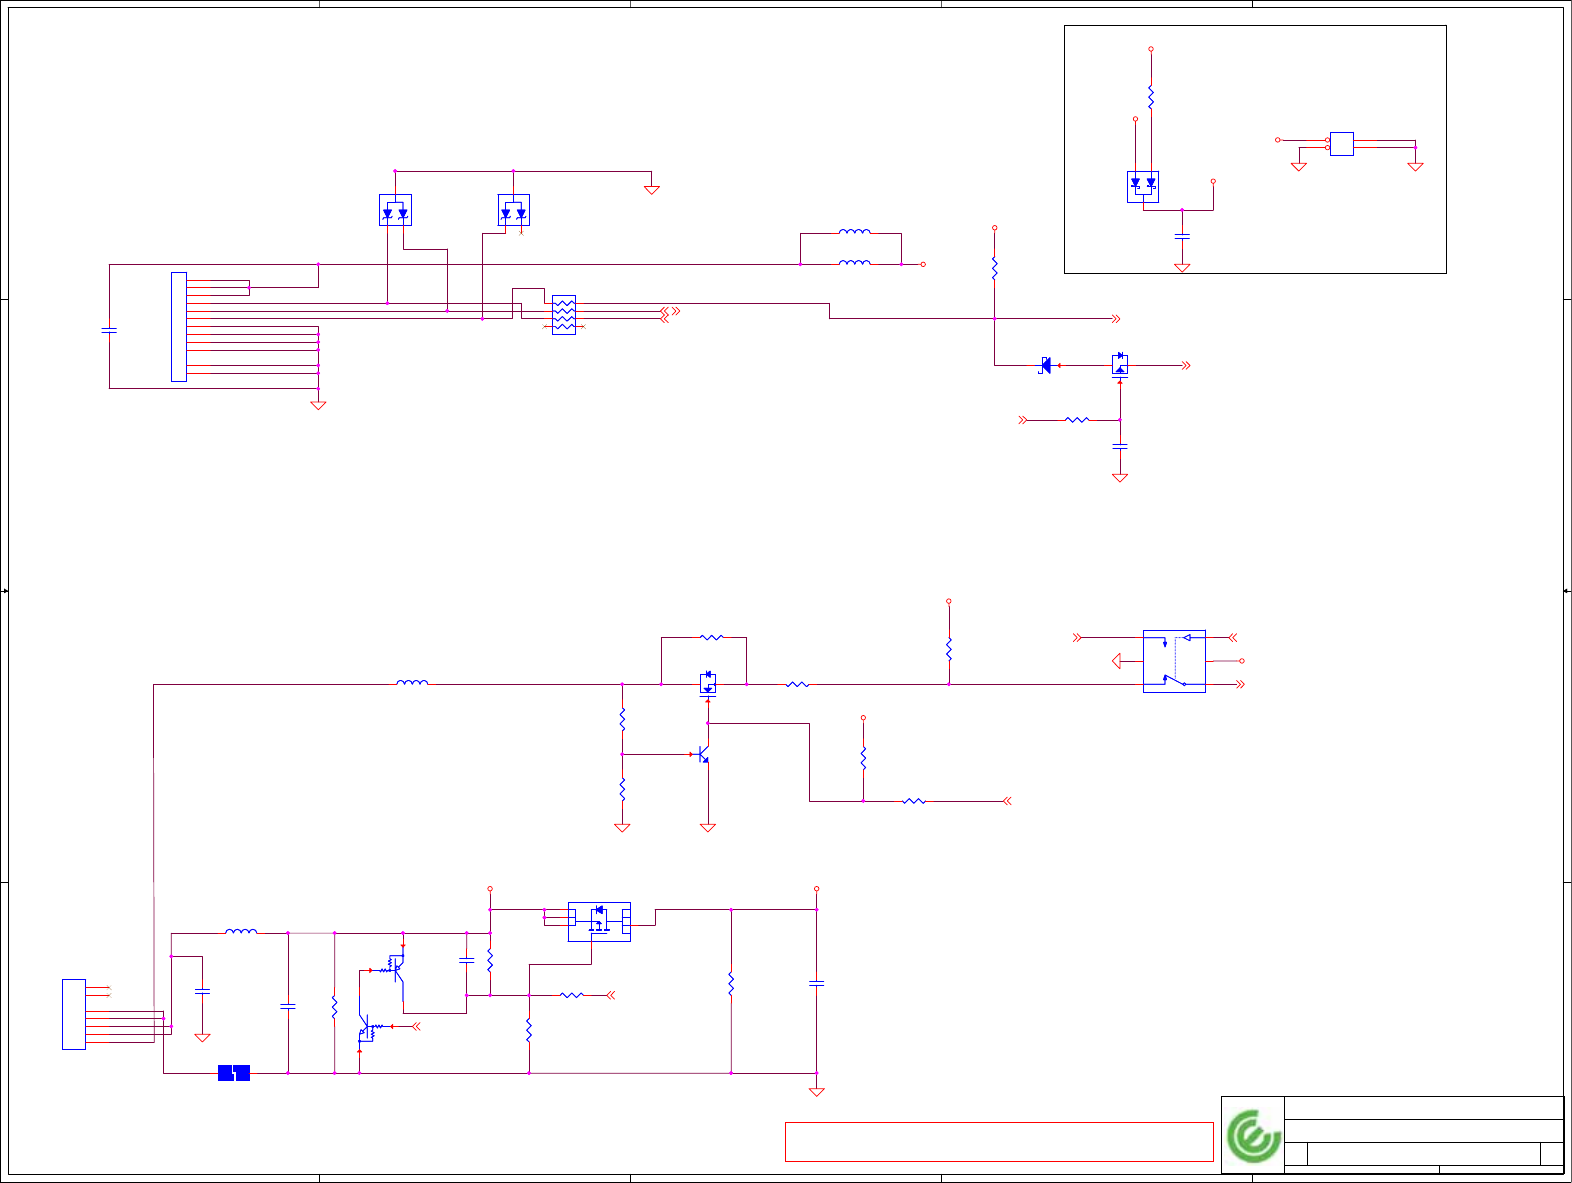The width and height of the screenshot is (1572, 1183).
Task: Select the bypass resistor looped above the MOSFET
Action: (711, 637)
